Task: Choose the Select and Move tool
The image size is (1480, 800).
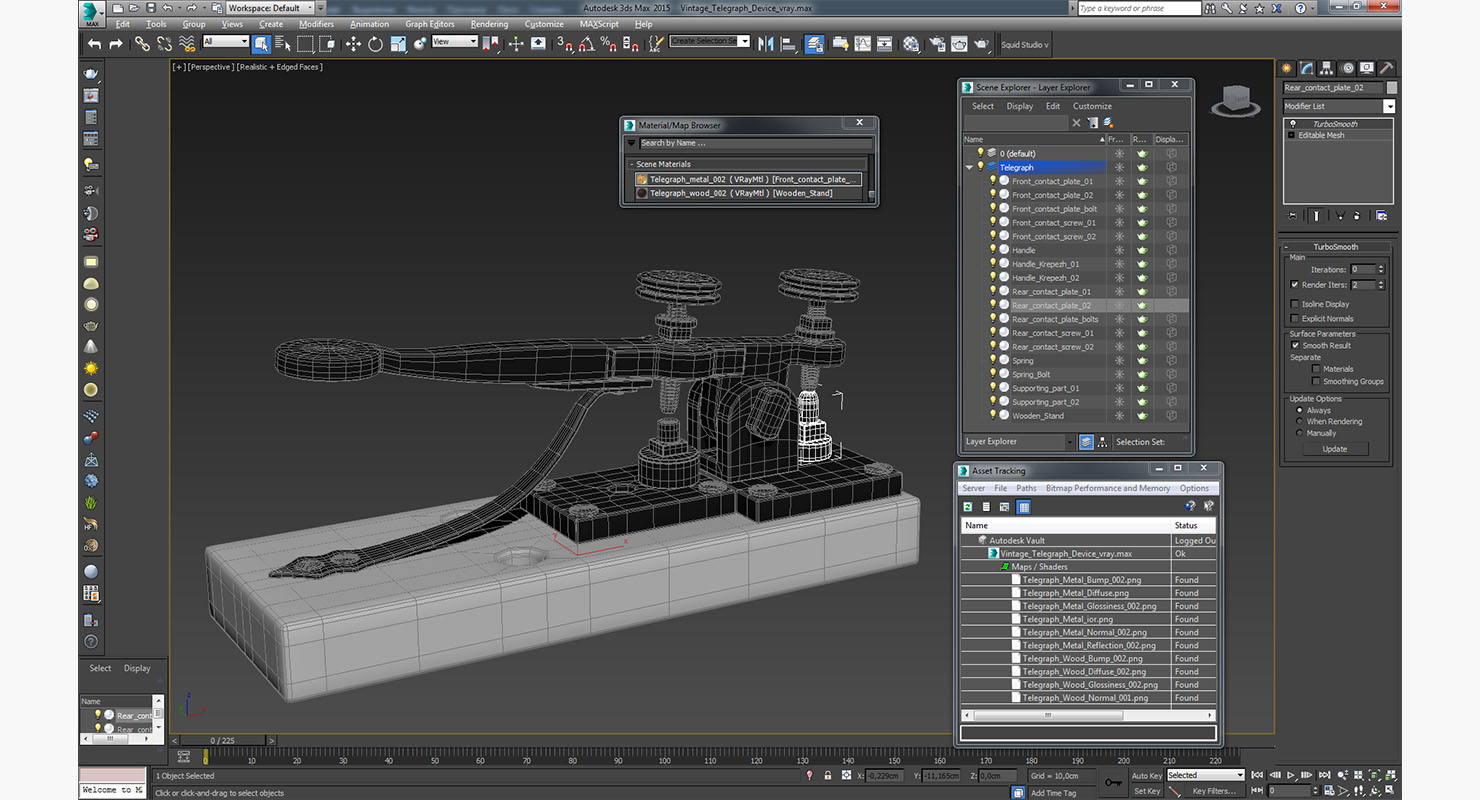Action: 353,43
